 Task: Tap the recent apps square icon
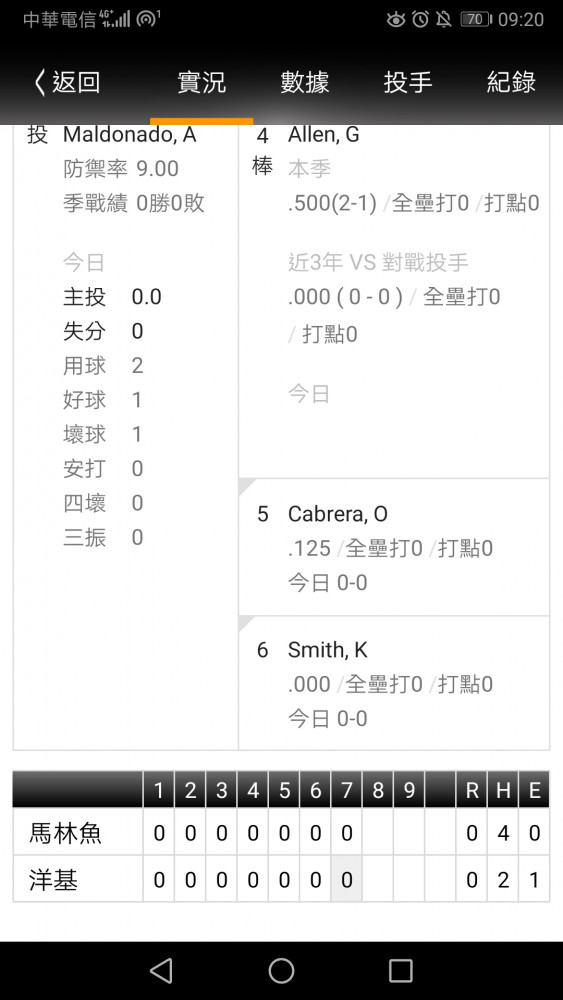point(400,970)
